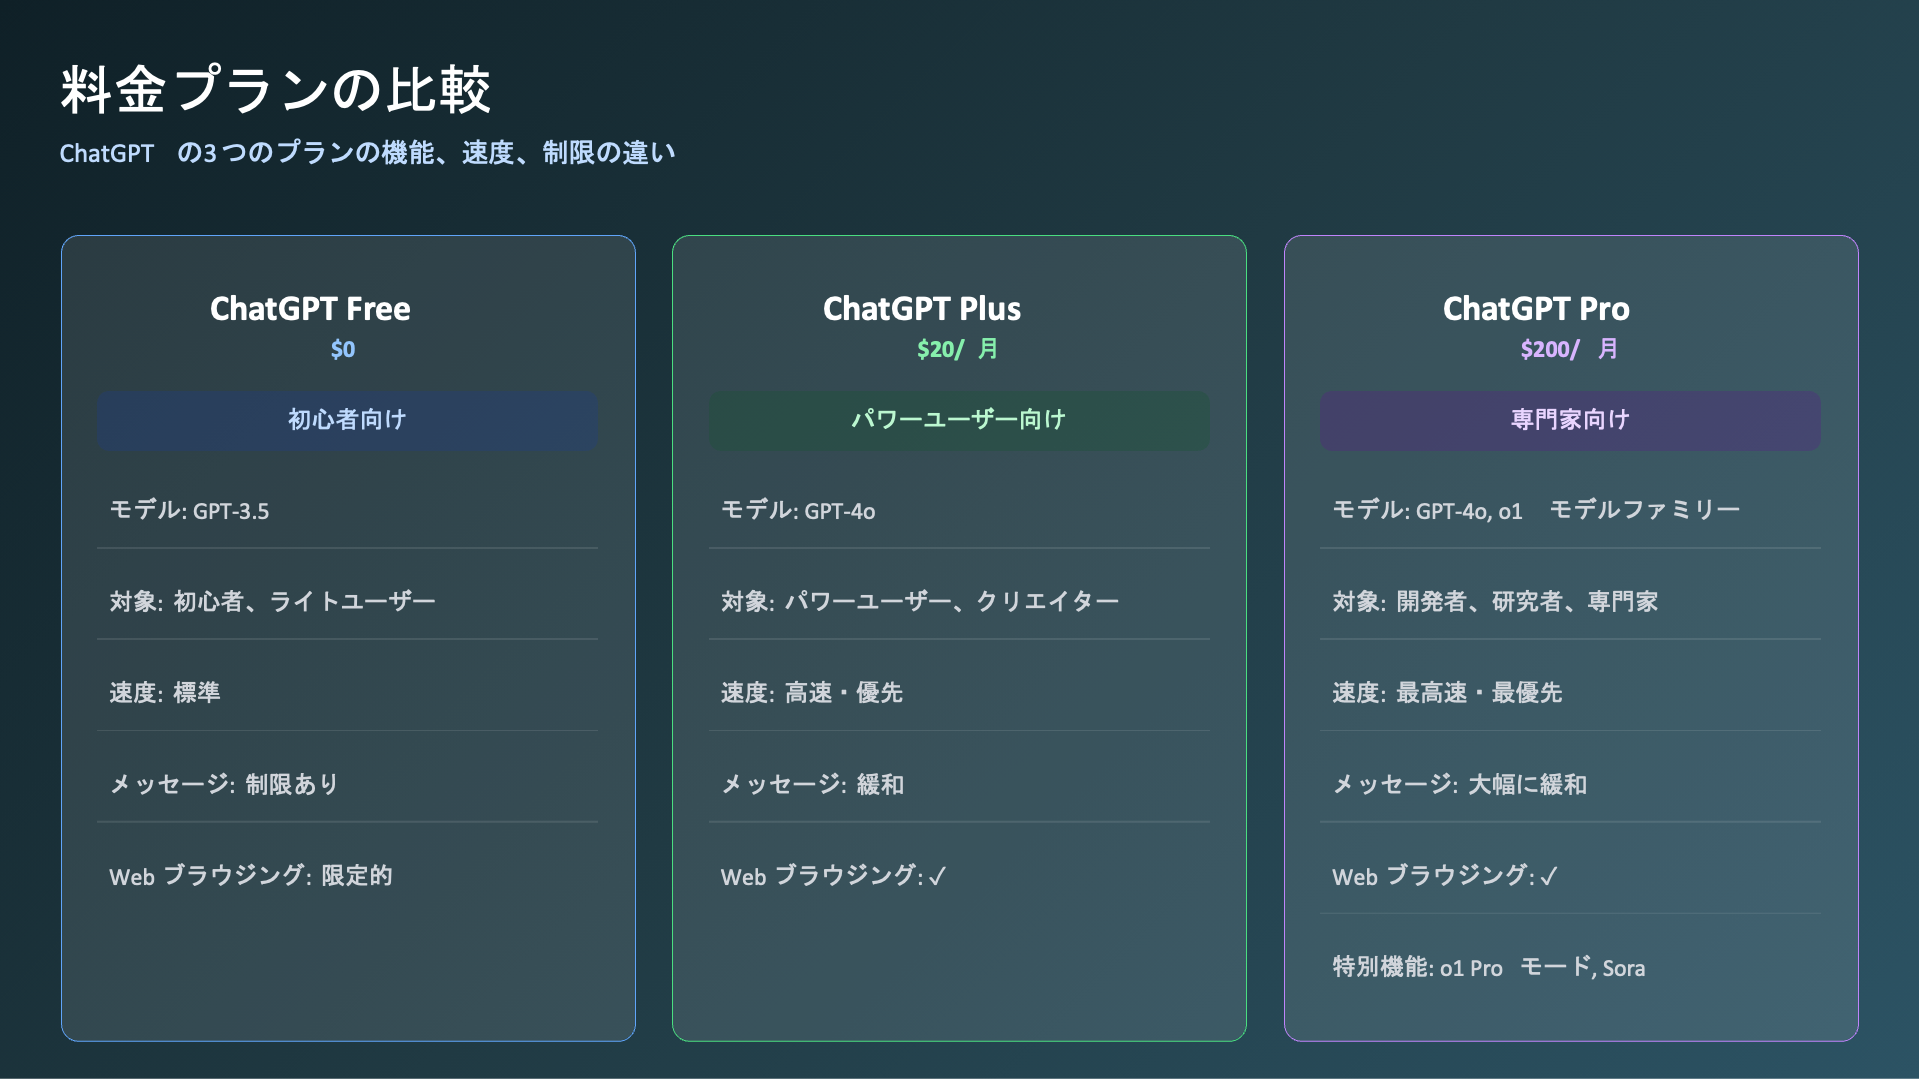Click メッセージ: 大幅に緩和 row
Viewport: 1920px width, 1079px height.
[1570, 784]
